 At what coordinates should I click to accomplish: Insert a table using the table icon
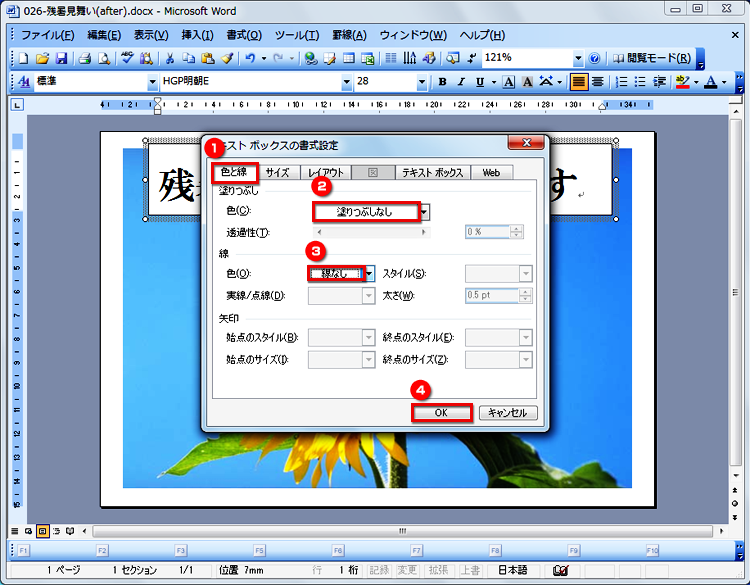click(x=349, y=58)
